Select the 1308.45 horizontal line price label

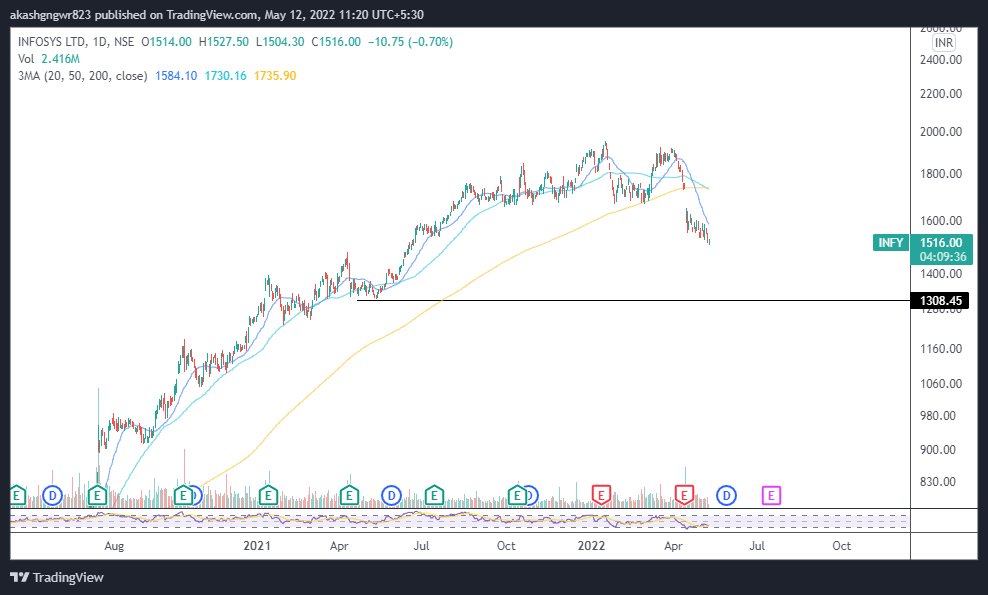[940, 301]
